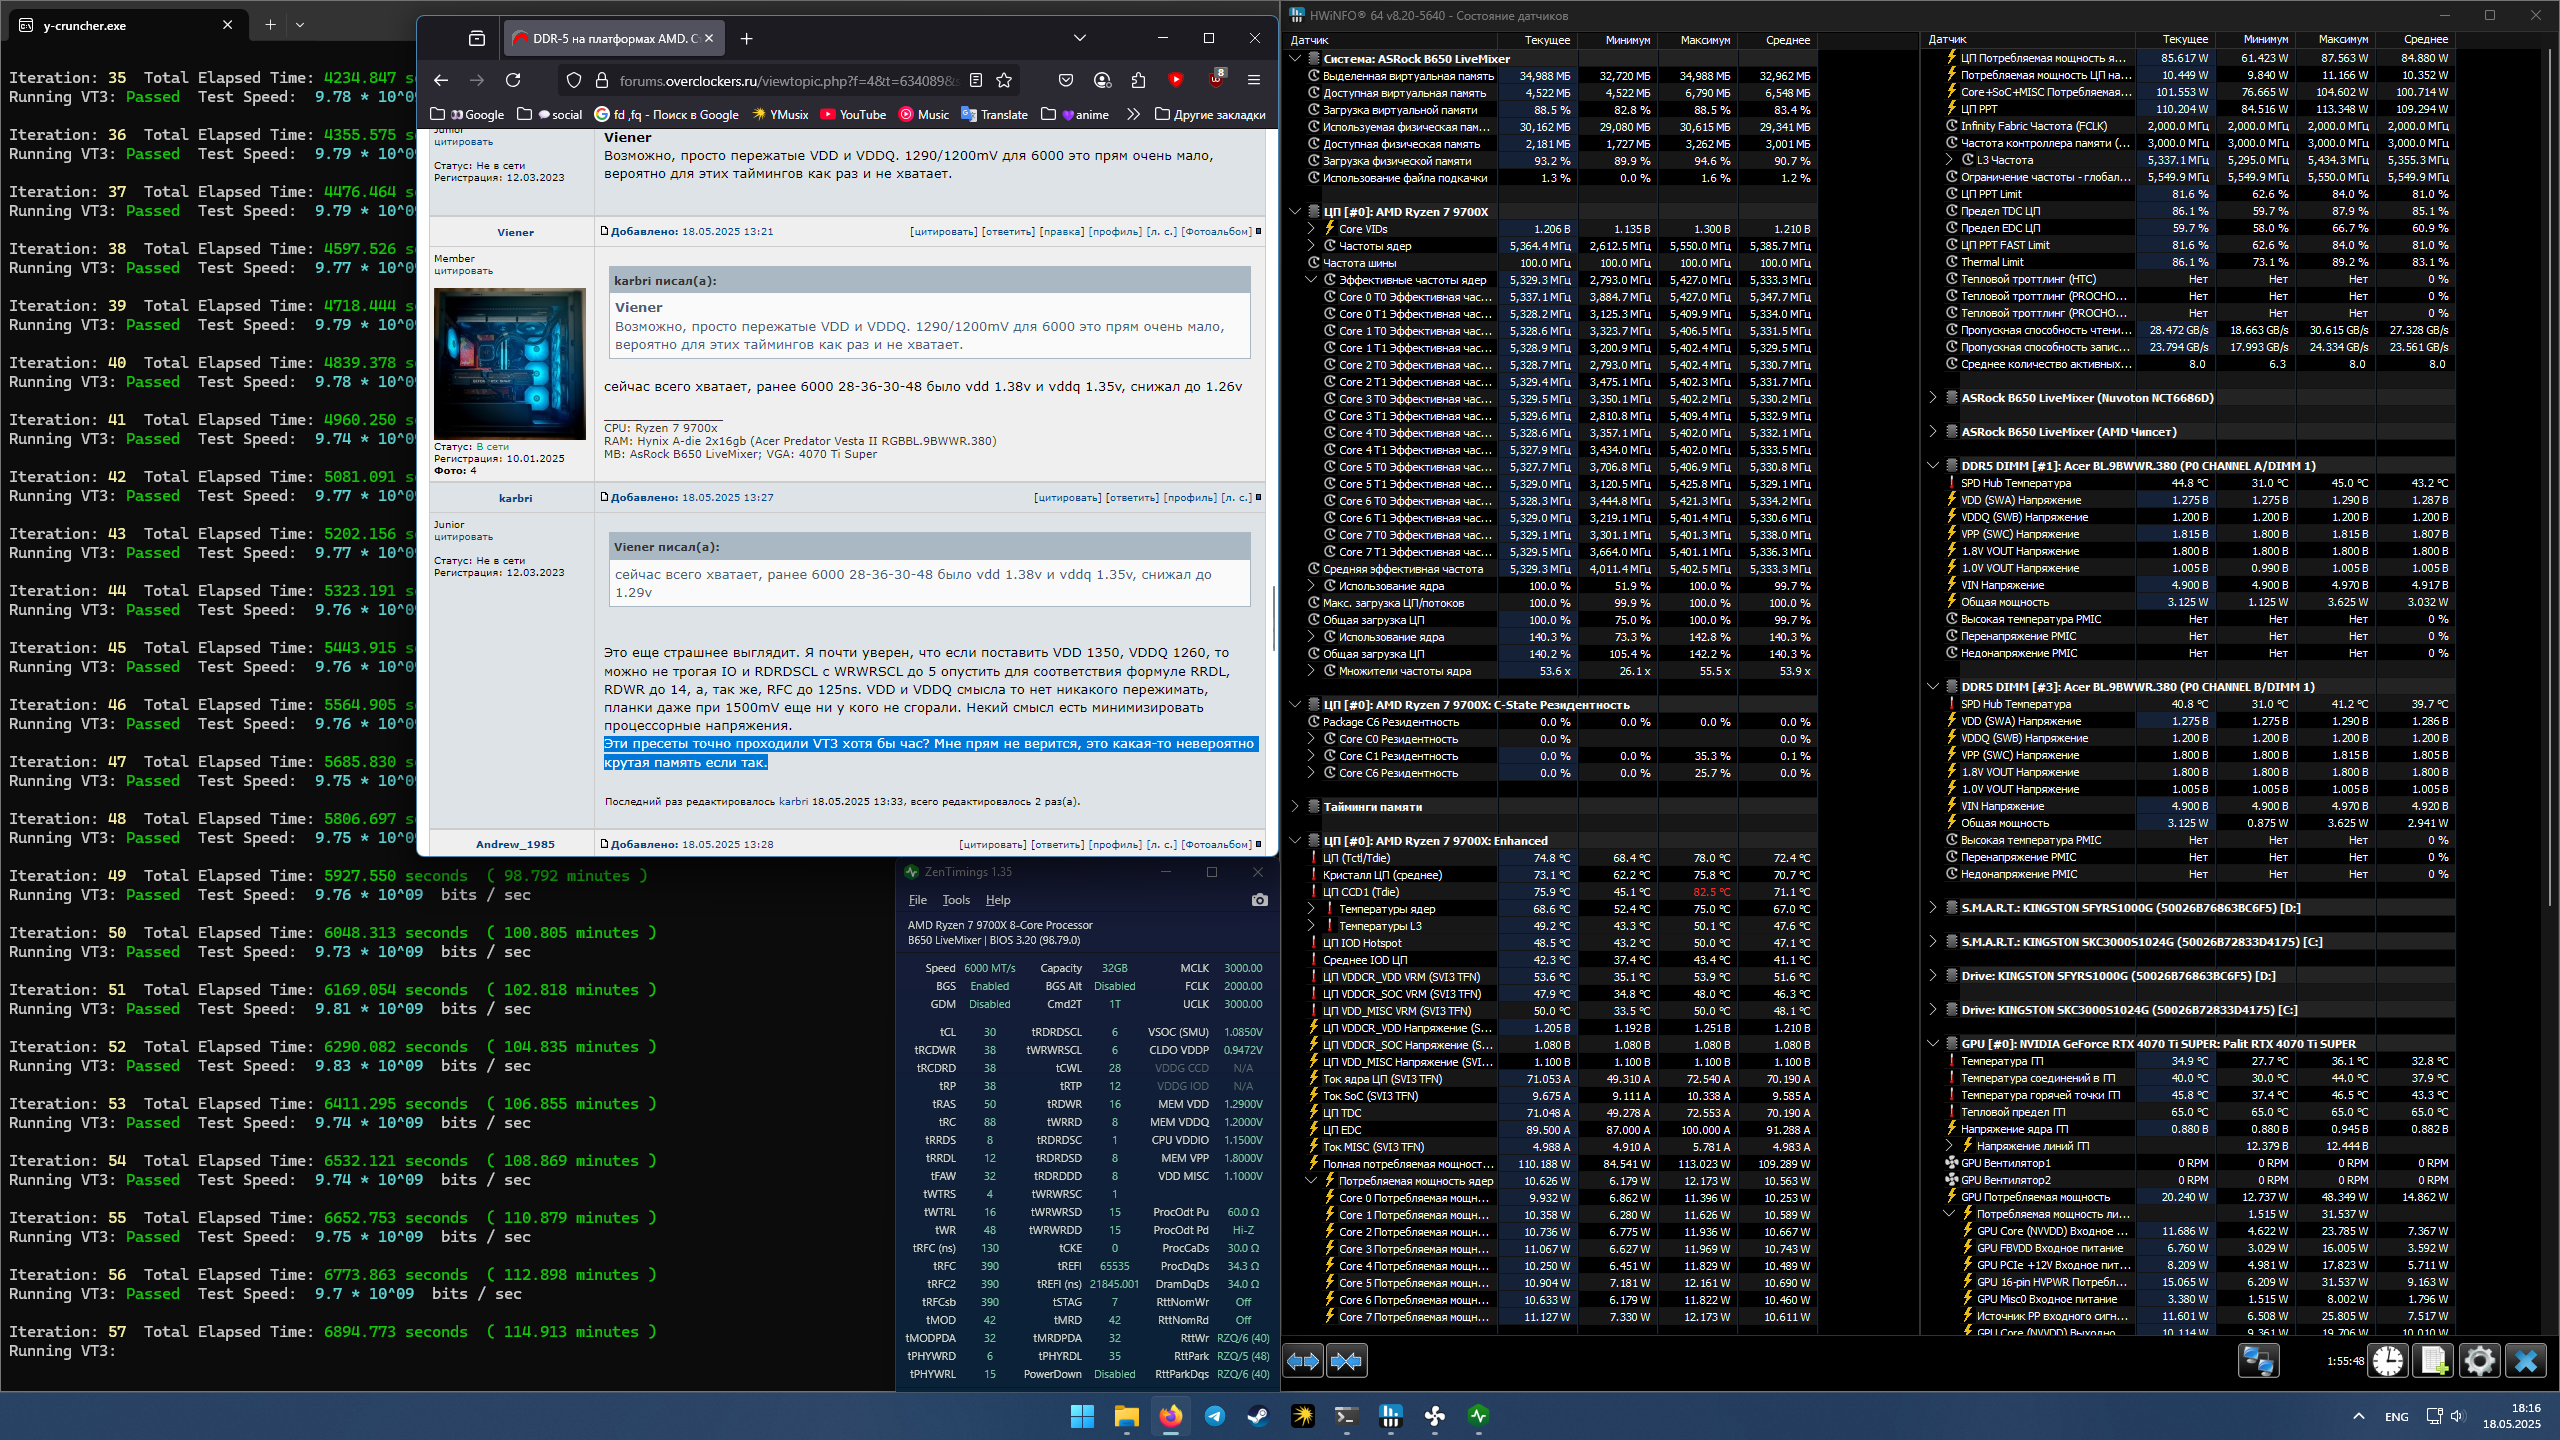Open Telegram from the taskbar
The height and width of the screenshot is (1440, 2560).
1214,1415
